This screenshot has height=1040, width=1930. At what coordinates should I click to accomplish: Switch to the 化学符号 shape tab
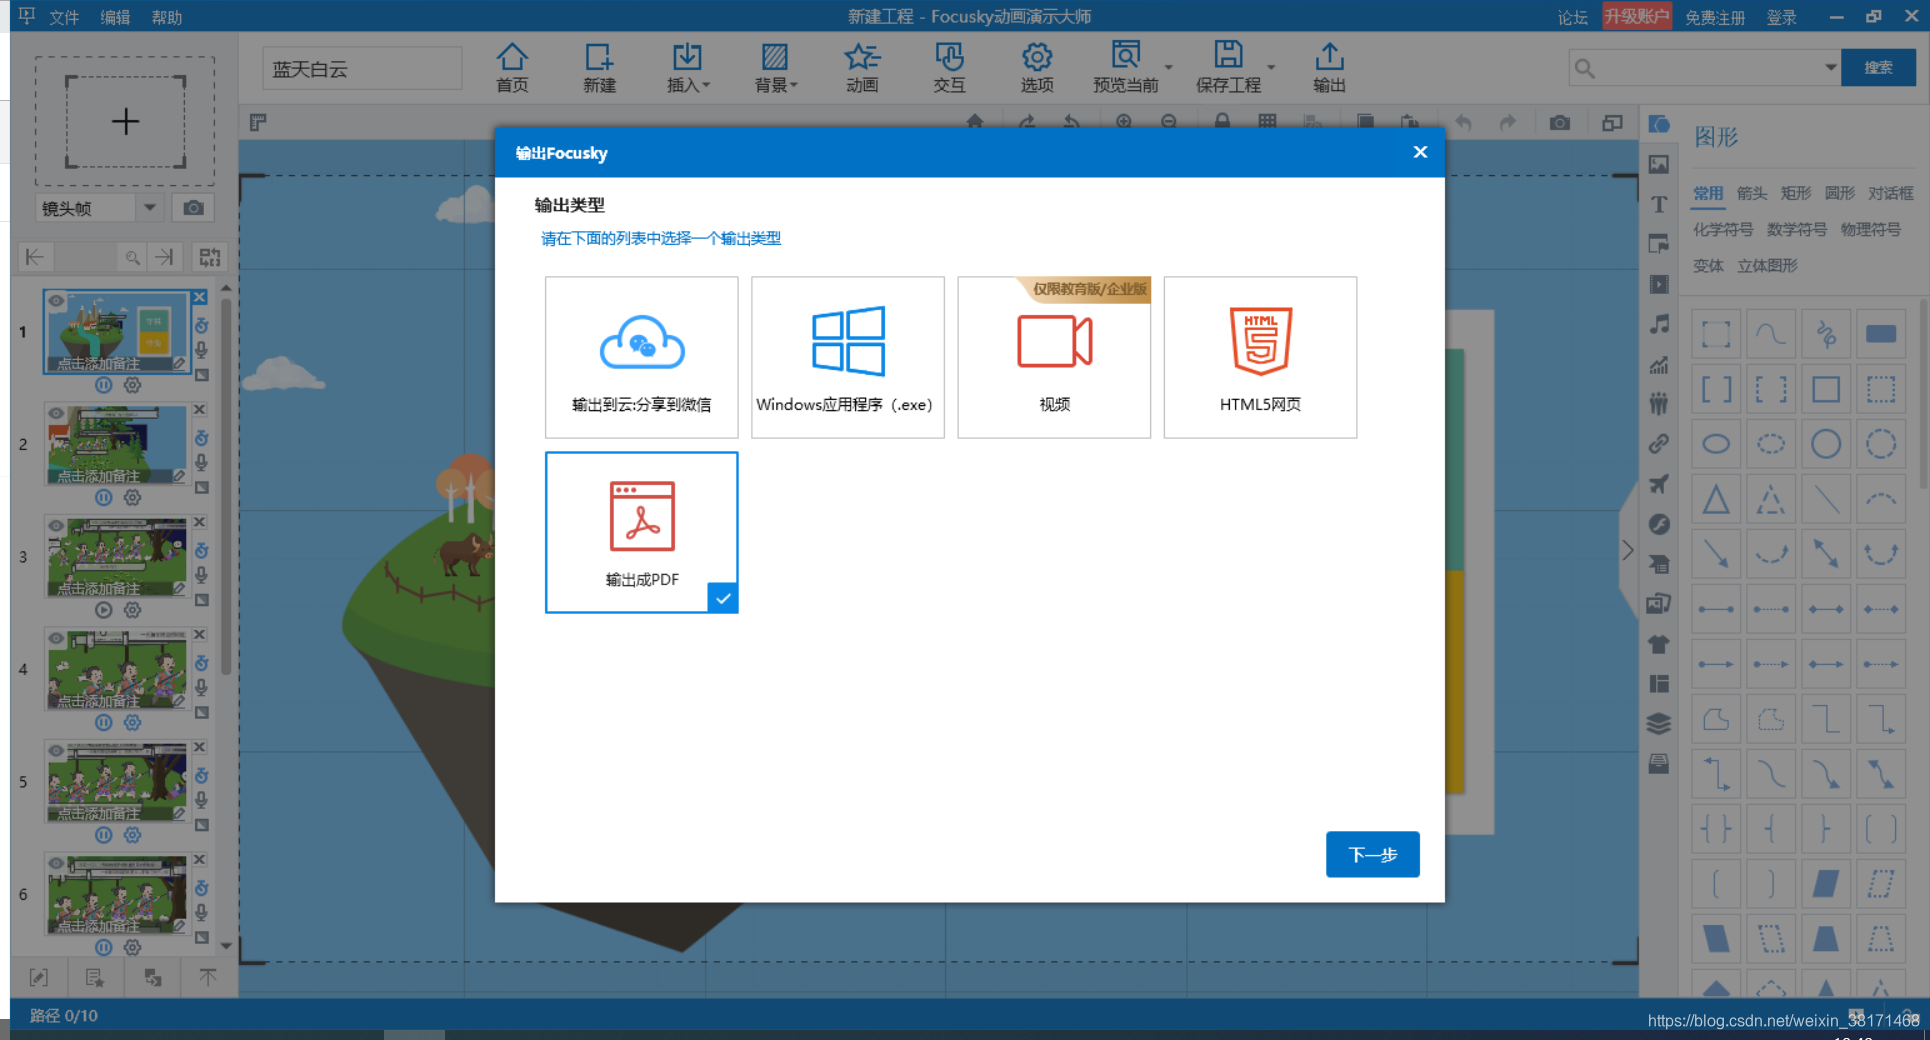tap(1722, 229)
